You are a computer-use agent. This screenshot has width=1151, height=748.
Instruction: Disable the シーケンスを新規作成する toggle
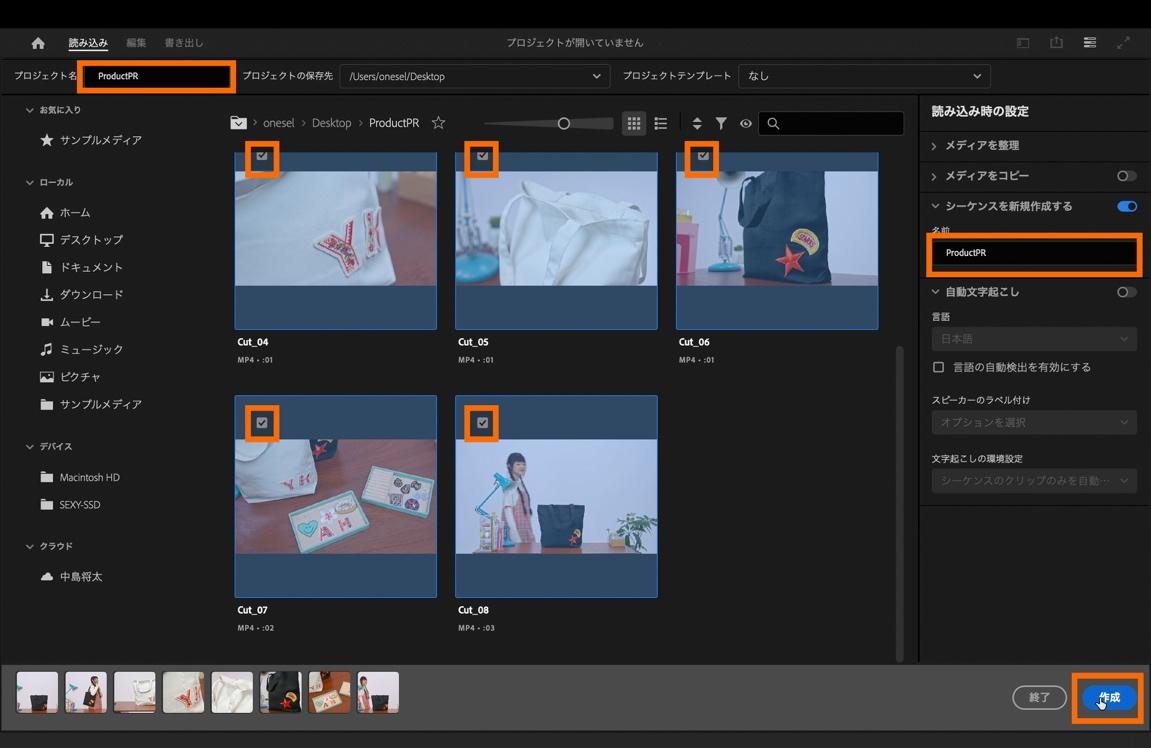1126,206
